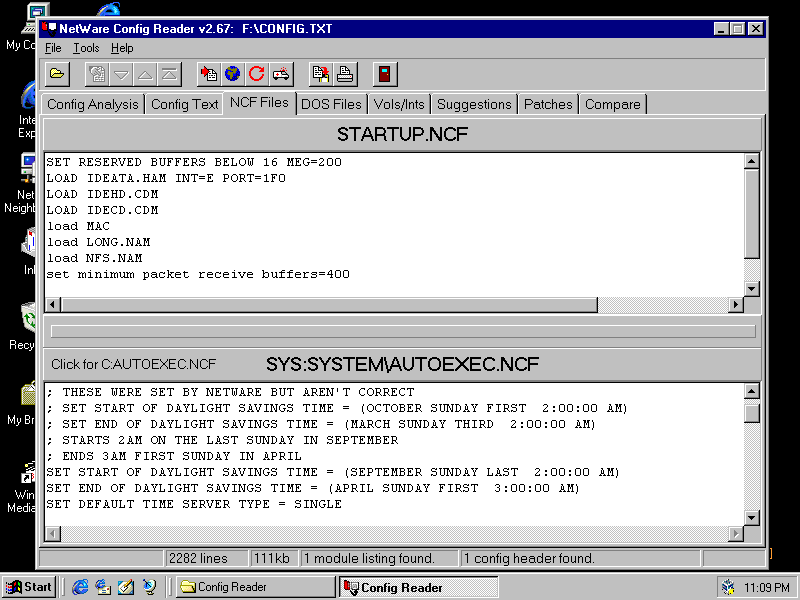This screenshot has height=600, width=800.
Task: Click the '111kb' status bar entry
Action: [x=272, y=559]
